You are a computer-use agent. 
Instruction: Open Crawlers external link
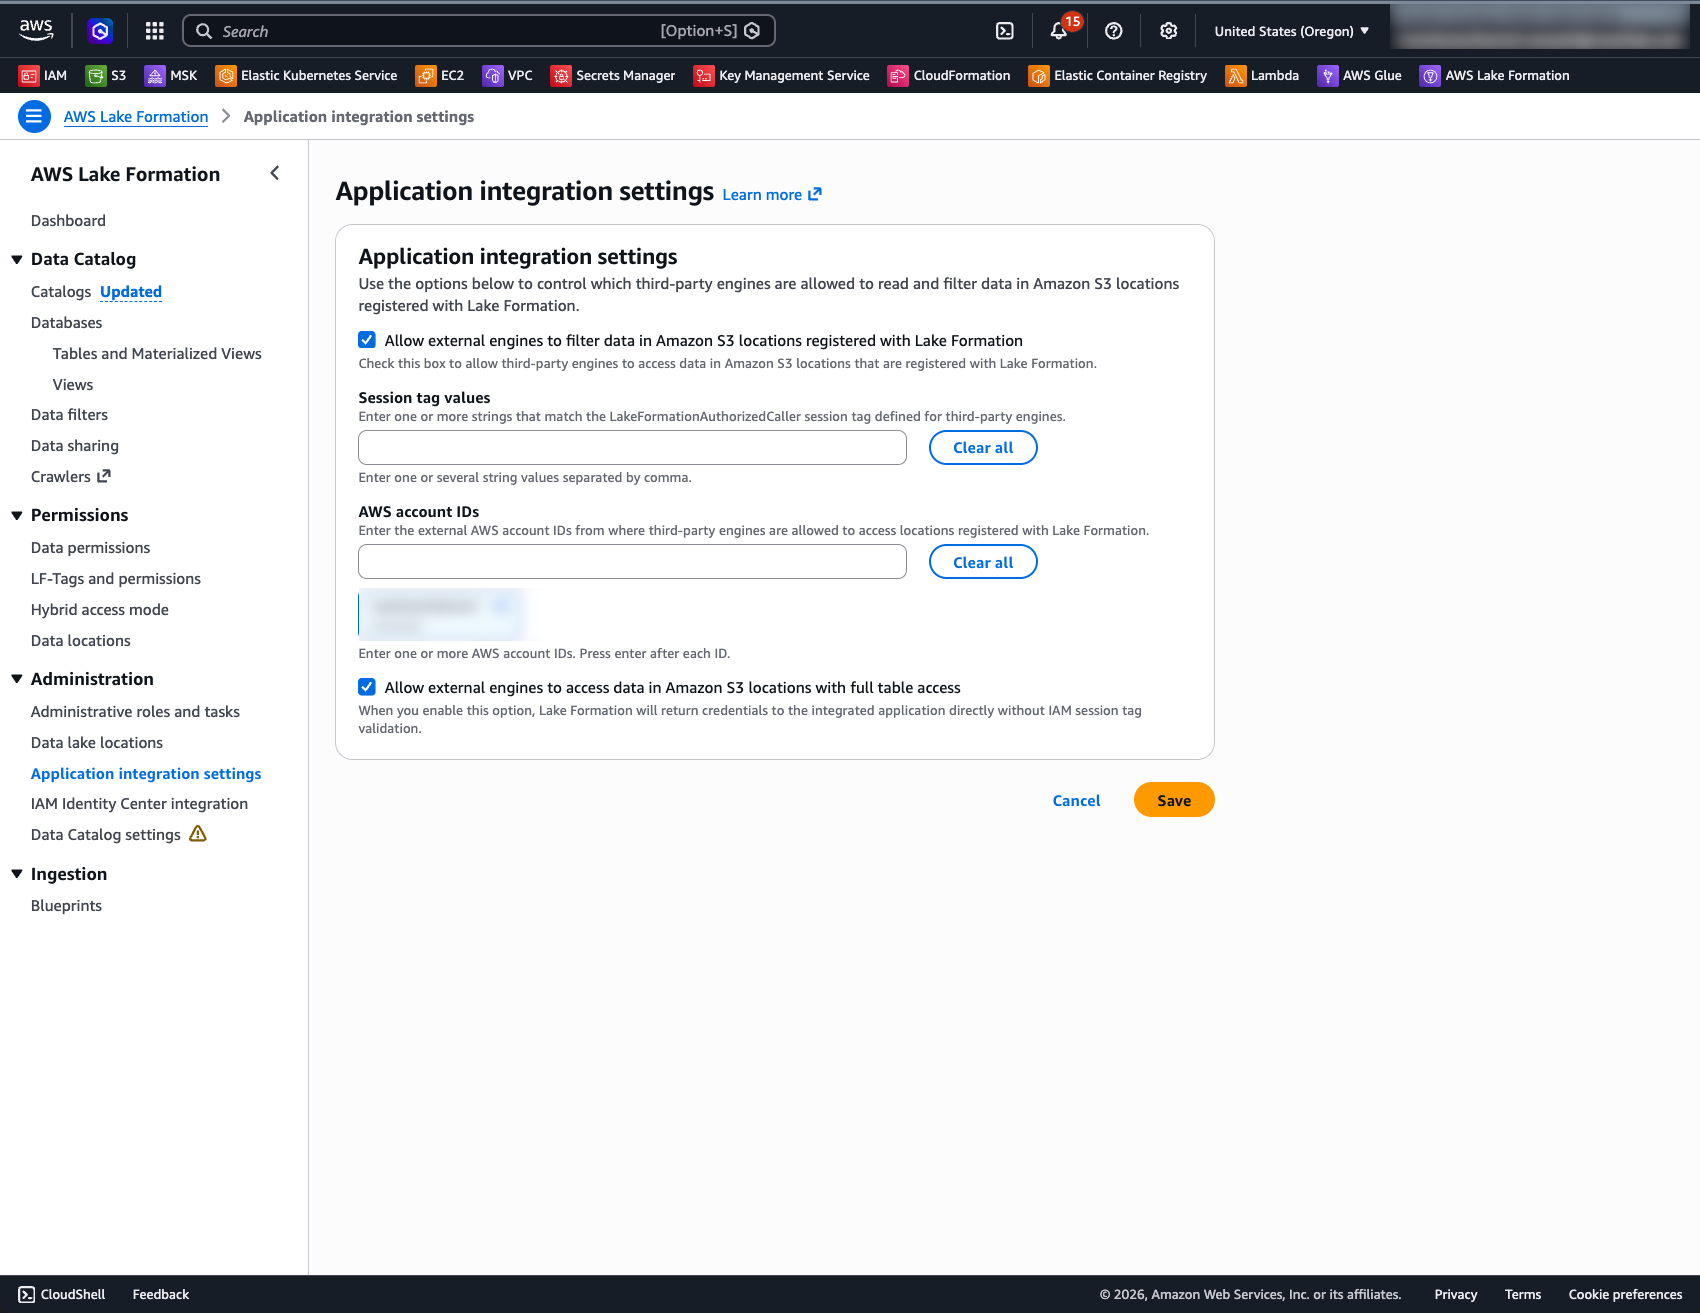(71, 476)
